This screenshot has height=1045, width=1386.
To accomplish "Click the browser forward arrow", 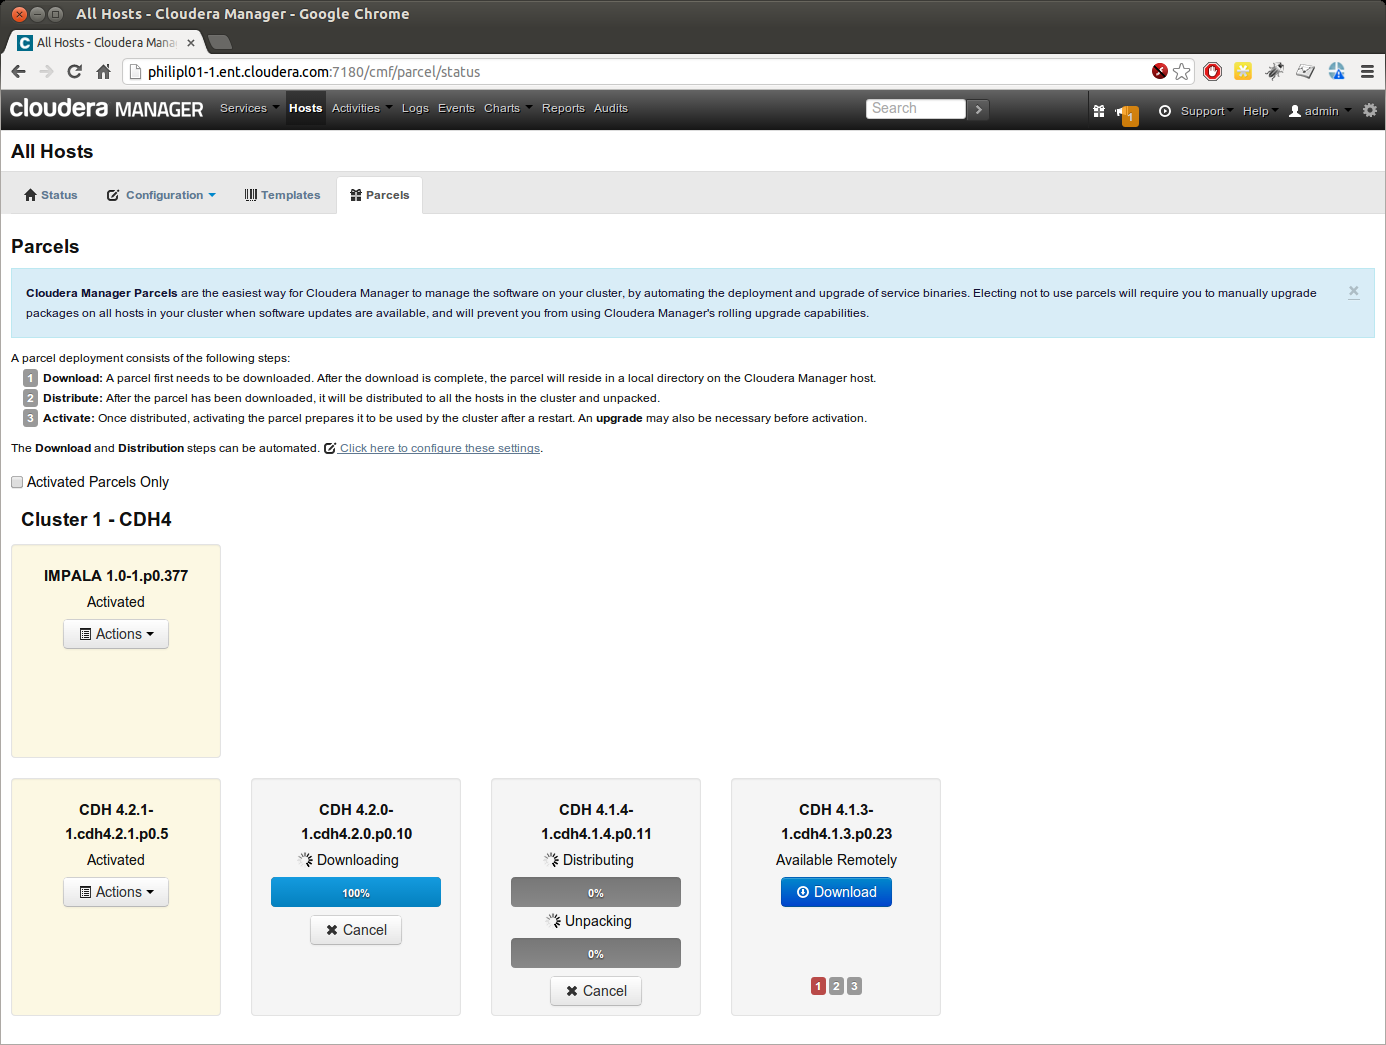I will pos(46,71).
